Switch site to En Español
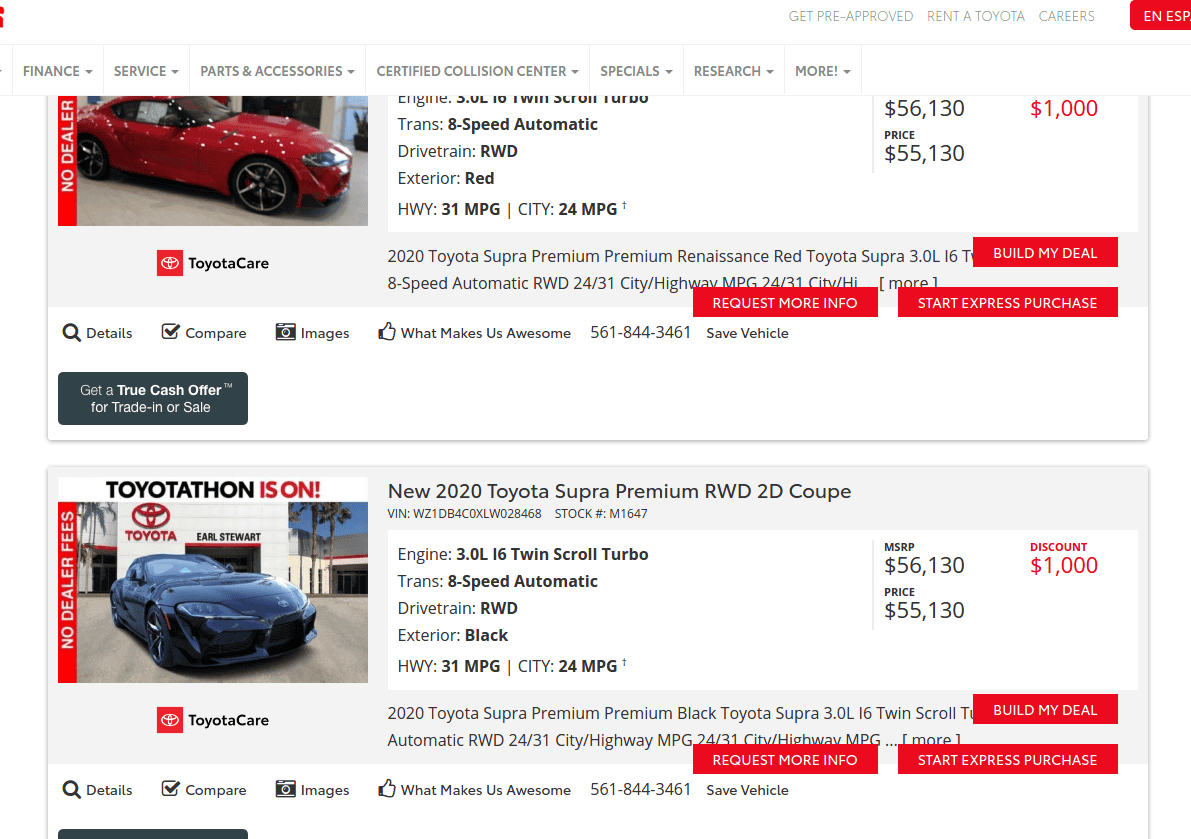Viewport: 1191px width, 839px height. pos(1161,16)
